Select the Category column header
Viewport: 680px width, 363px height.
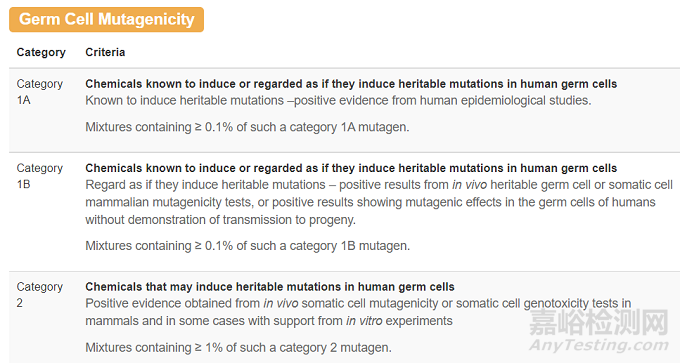(x=41, y=52)
